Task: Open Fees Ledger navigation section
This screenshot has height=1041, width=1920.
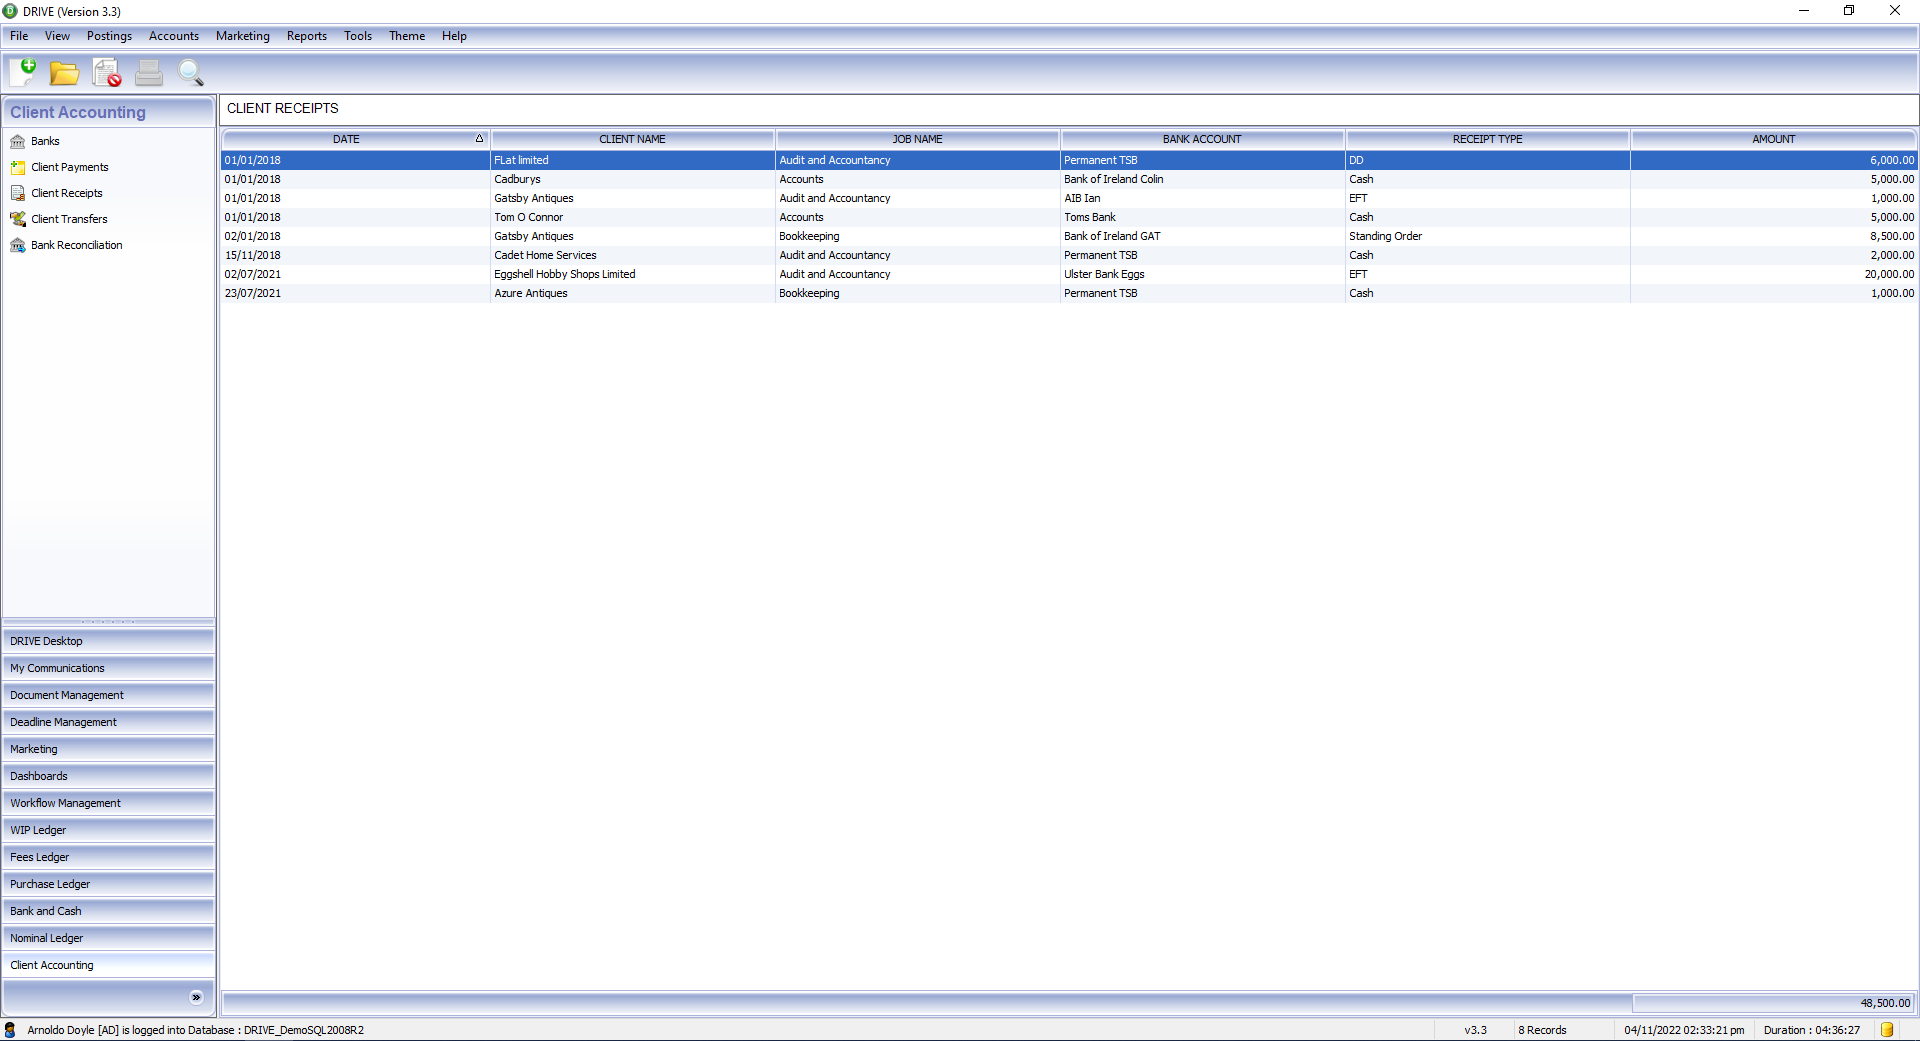Action: [x=108, y=857]
